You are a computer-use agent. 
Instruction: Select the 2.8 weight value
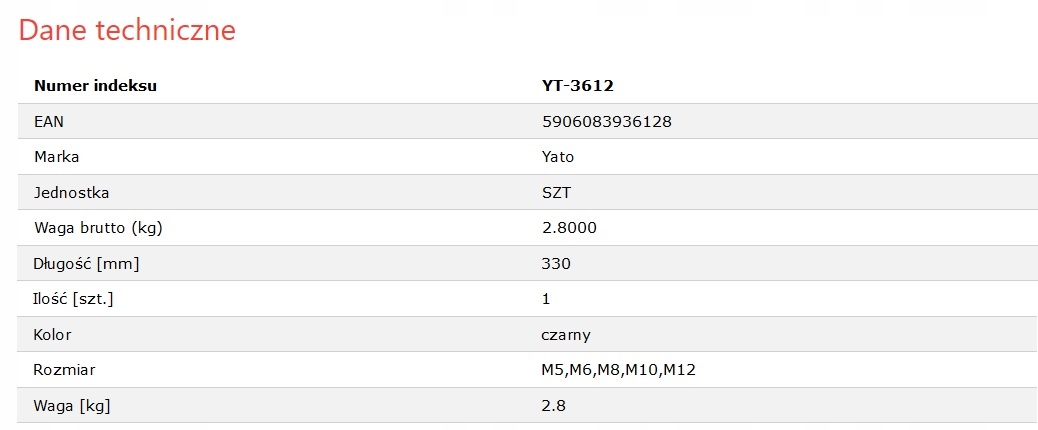(x=553, y=406)
